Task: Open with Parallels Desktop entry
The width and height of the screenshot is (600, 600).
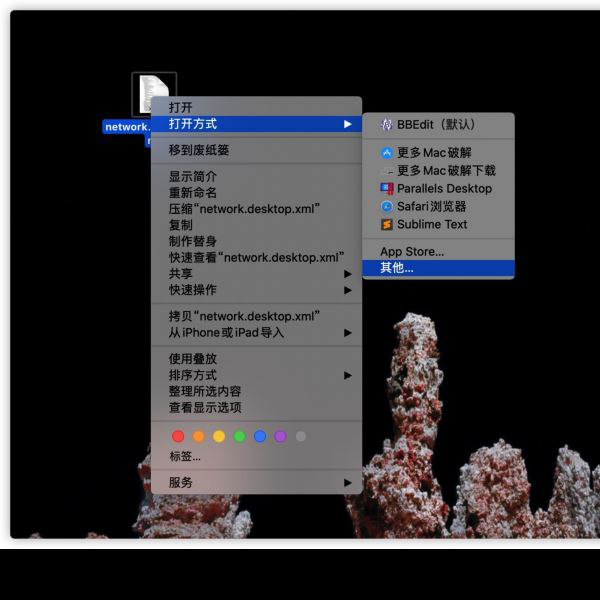Action: pos(439,188)
